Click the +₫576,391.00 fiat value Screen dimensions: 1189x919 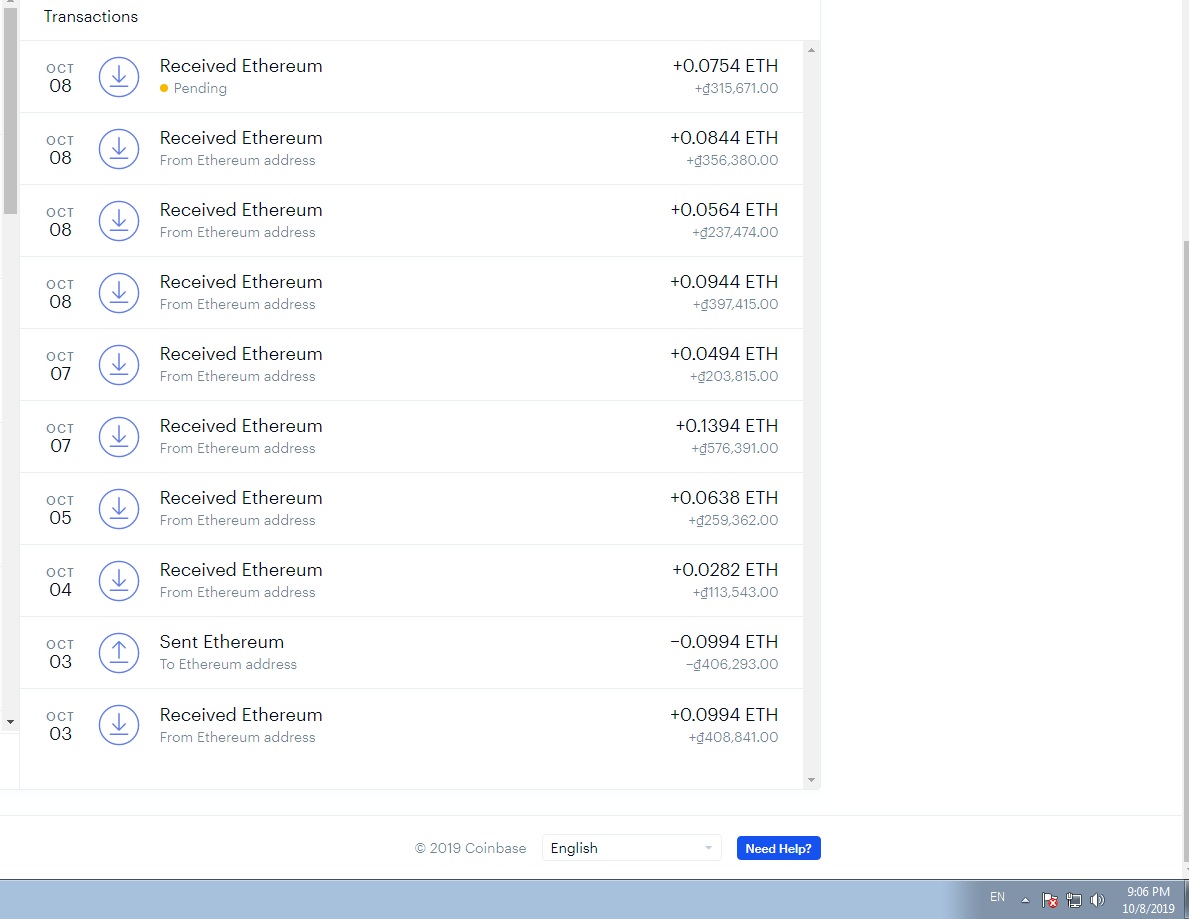coord(734,448)
